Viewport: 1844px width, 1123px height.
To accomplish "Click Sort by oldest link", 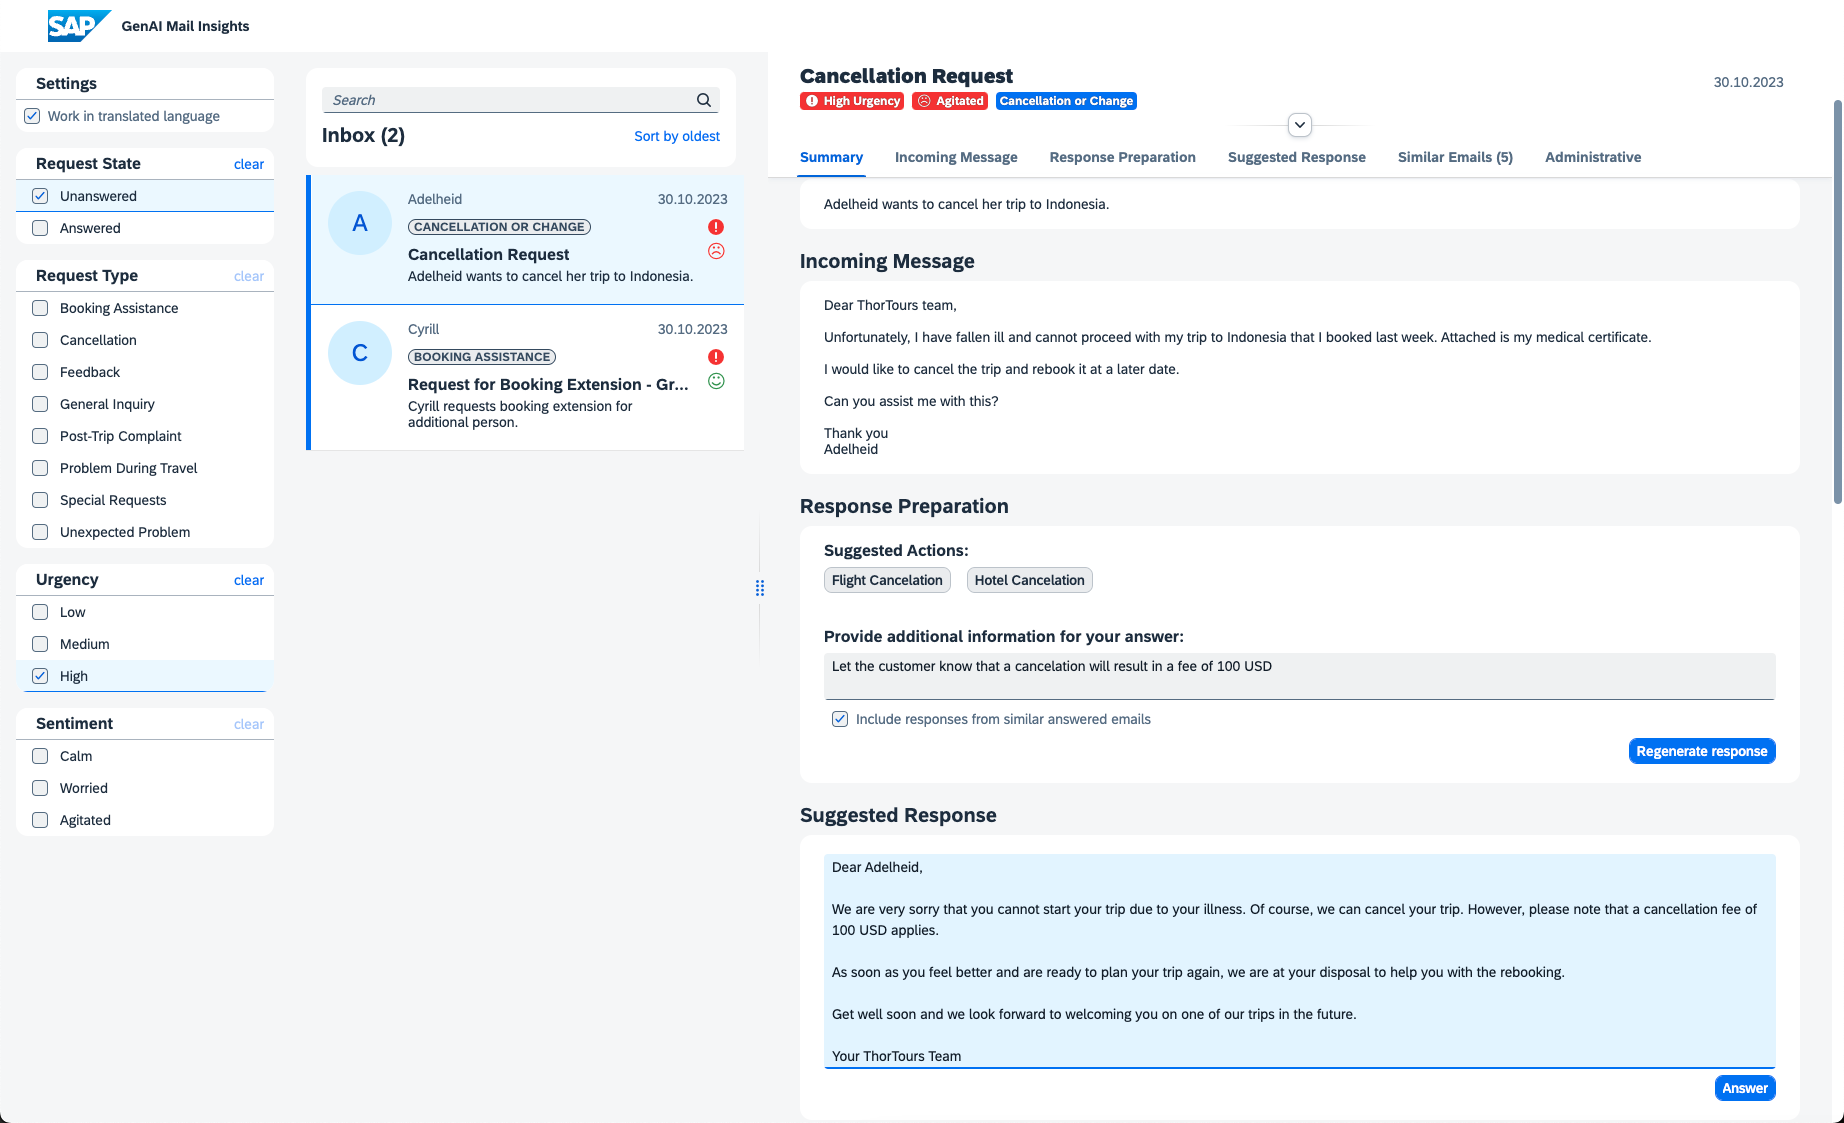I will coord(677,136).
